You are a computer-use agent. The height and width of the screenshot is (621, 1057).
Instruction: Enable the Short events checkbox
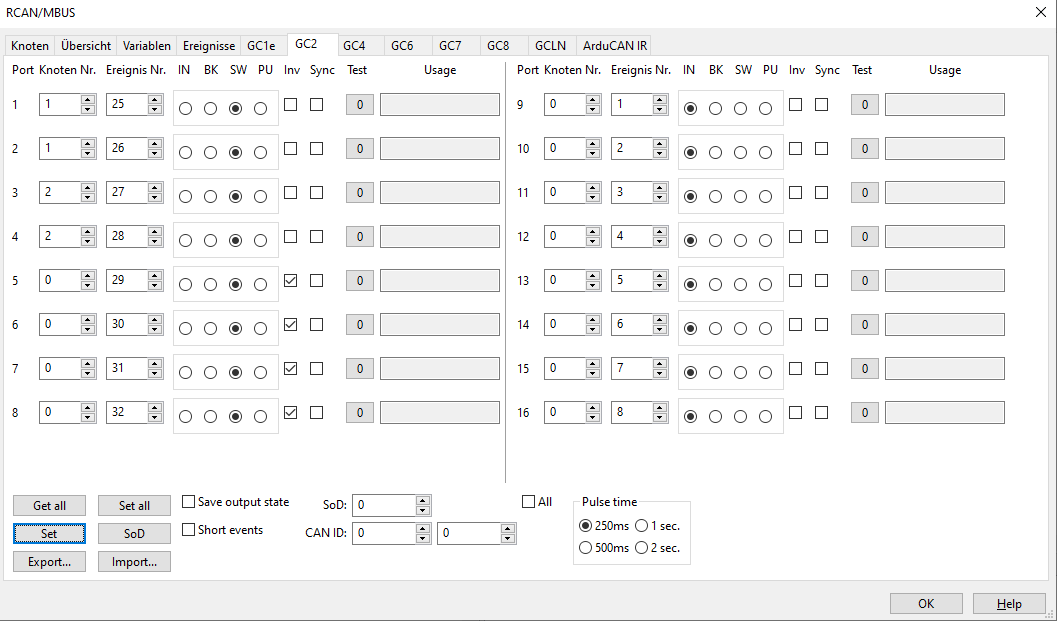[x=189, y=530]
